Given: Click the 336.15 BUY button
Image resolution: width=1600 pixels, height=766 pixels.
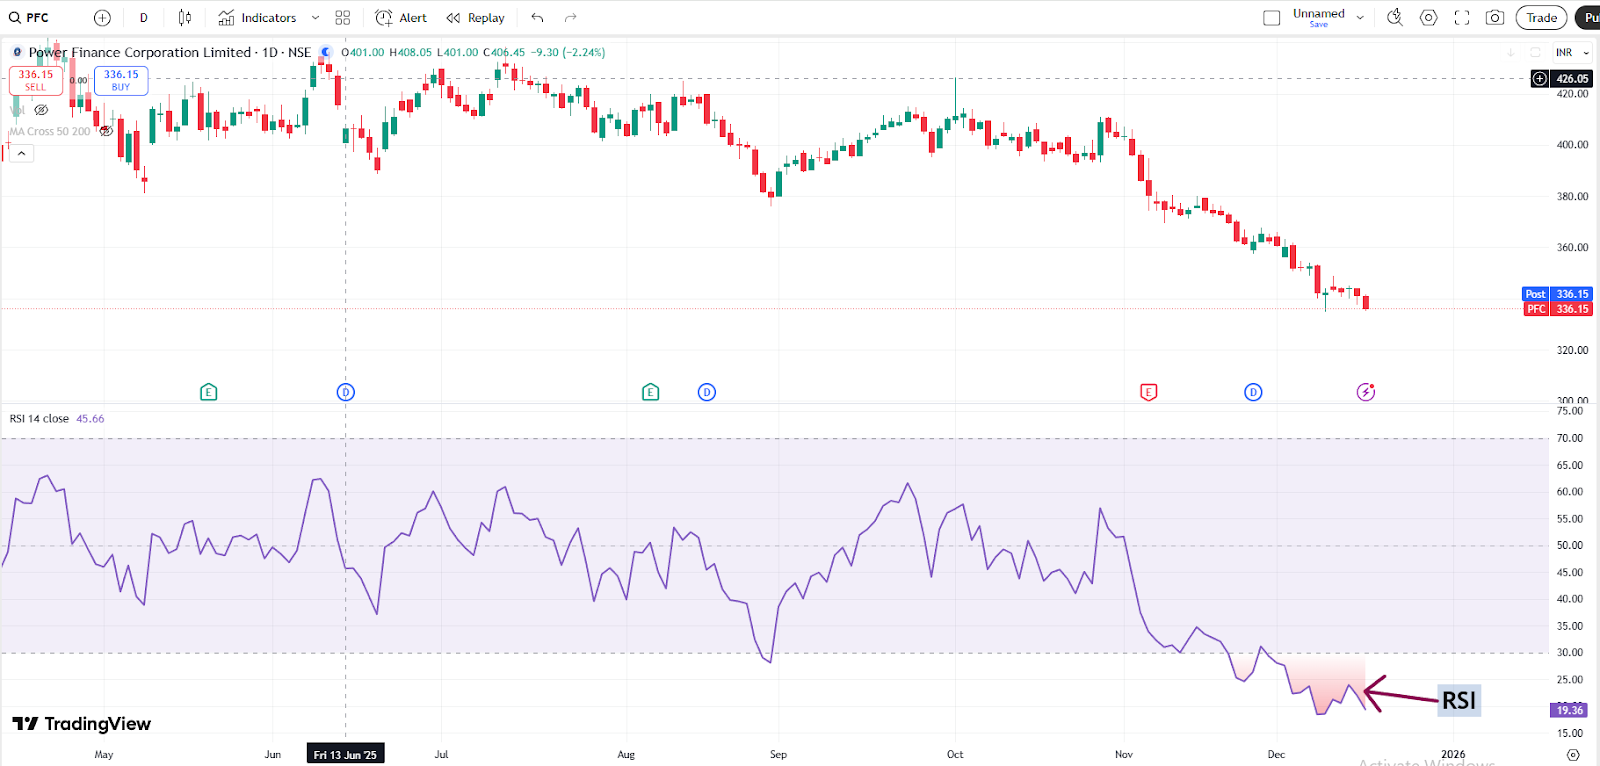Looking at the screenshot, I should pyautogui.click(x=121, y=80).
